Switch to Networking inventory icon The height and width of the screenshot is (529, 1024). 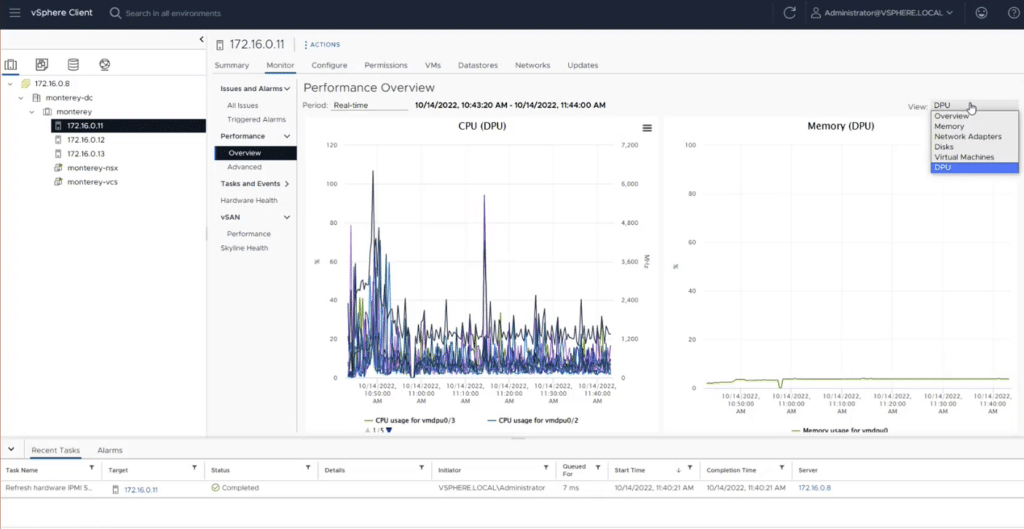104,65
